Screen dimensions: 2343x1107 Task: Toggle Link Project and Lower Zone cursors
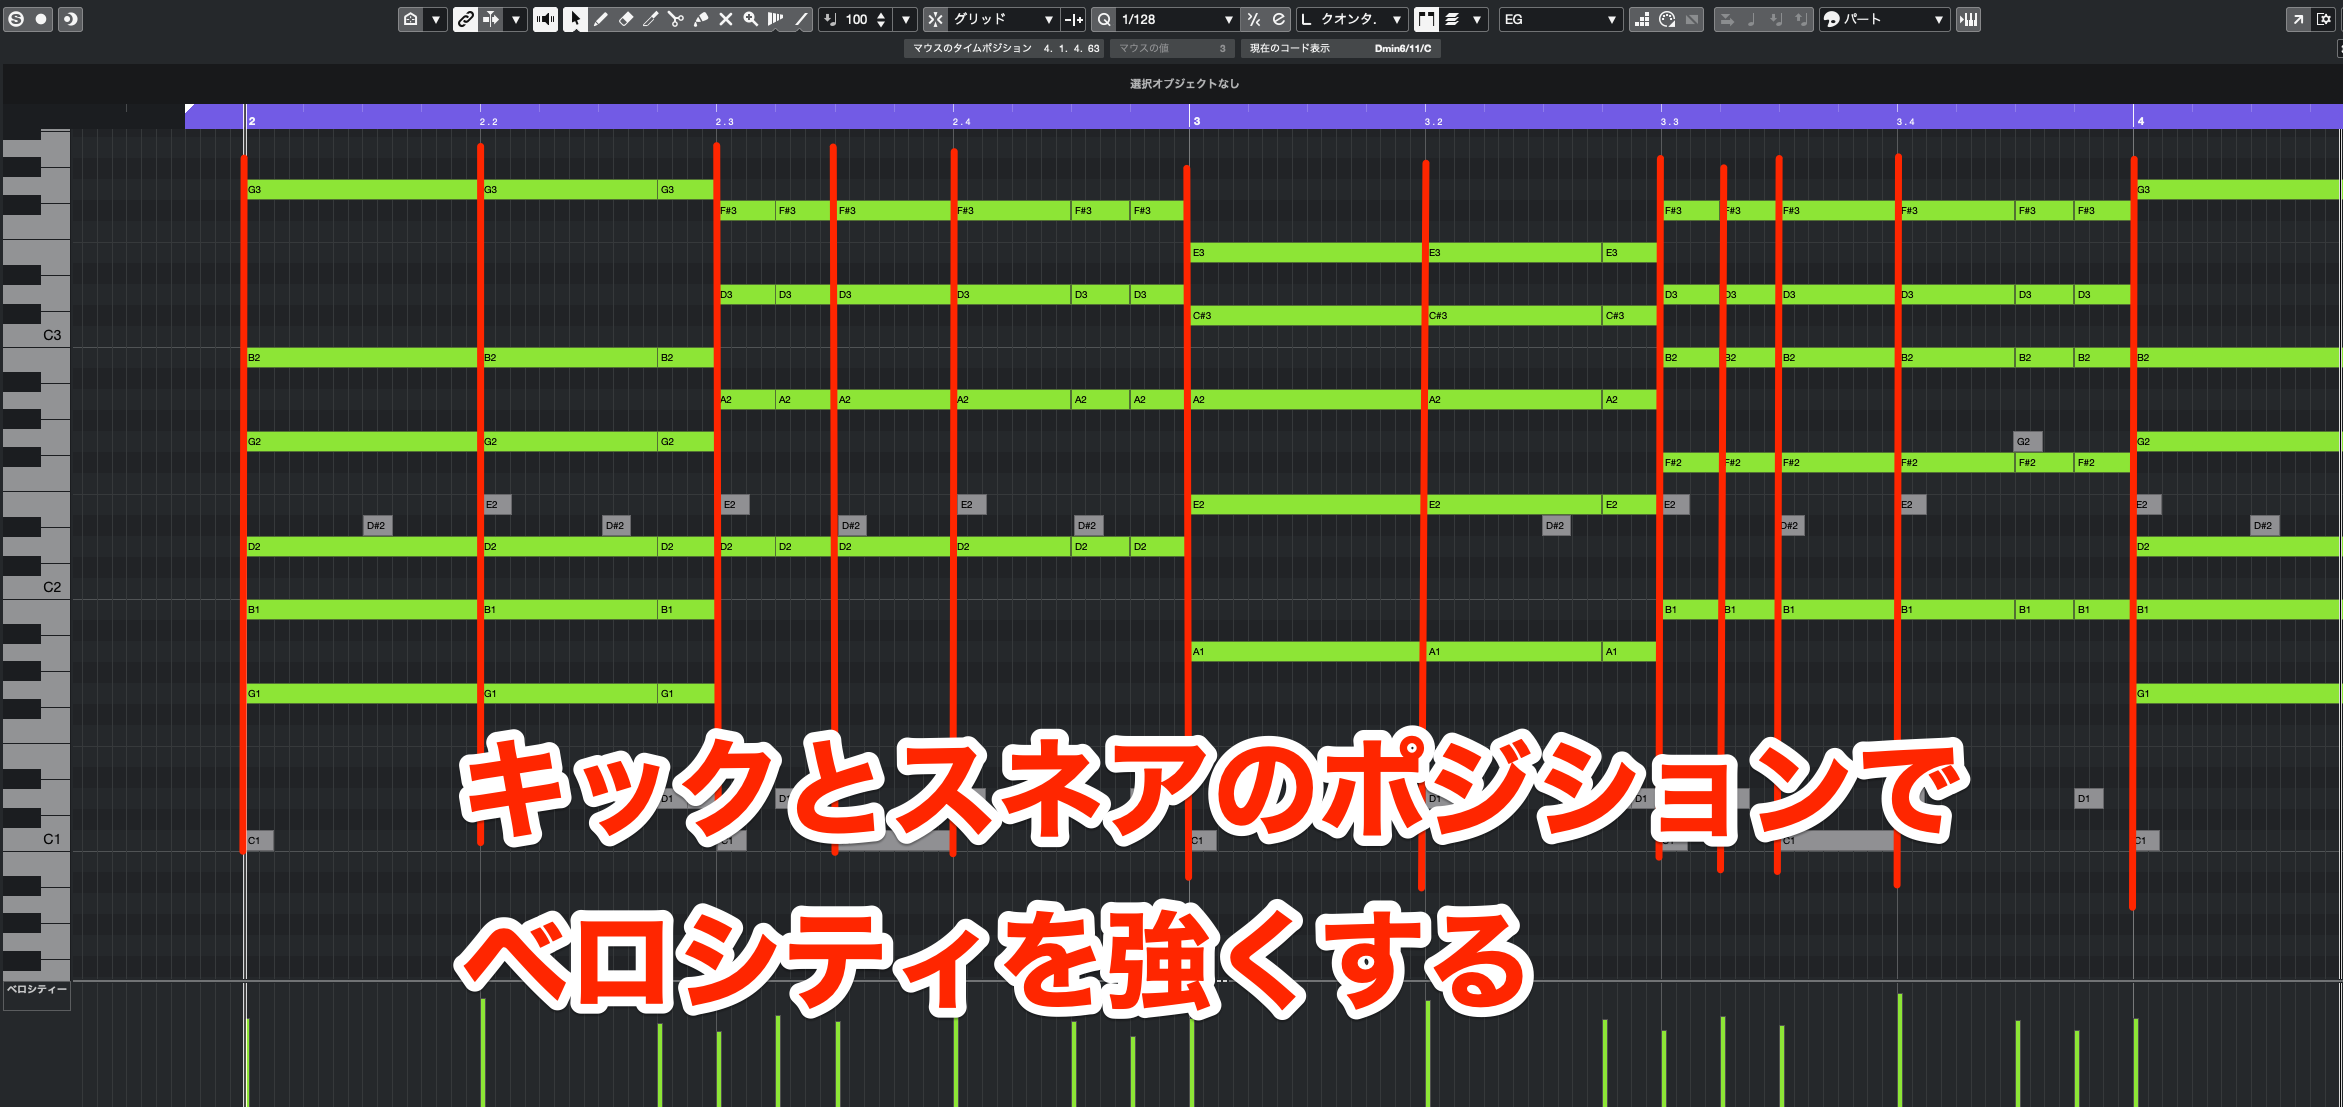pos(465,19)
